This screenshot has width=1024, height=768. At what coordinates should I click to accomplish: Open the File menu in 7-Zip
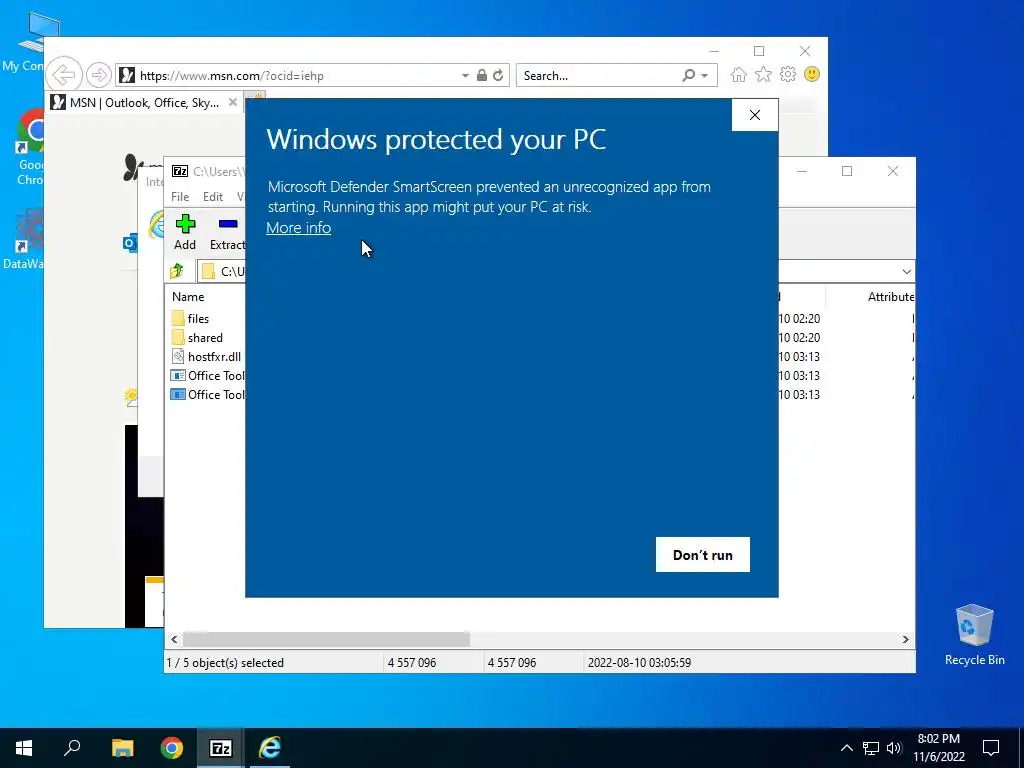coord(180,197)
